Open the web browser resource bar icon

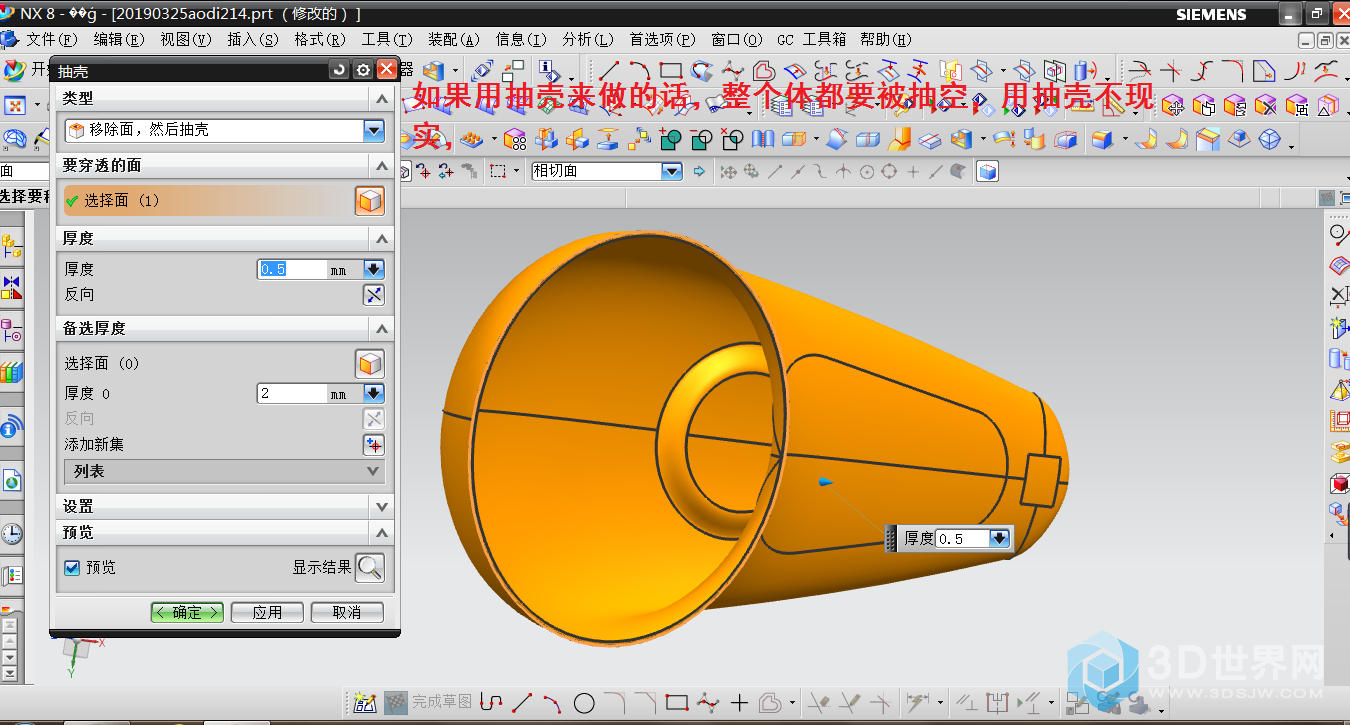(11, 481)
